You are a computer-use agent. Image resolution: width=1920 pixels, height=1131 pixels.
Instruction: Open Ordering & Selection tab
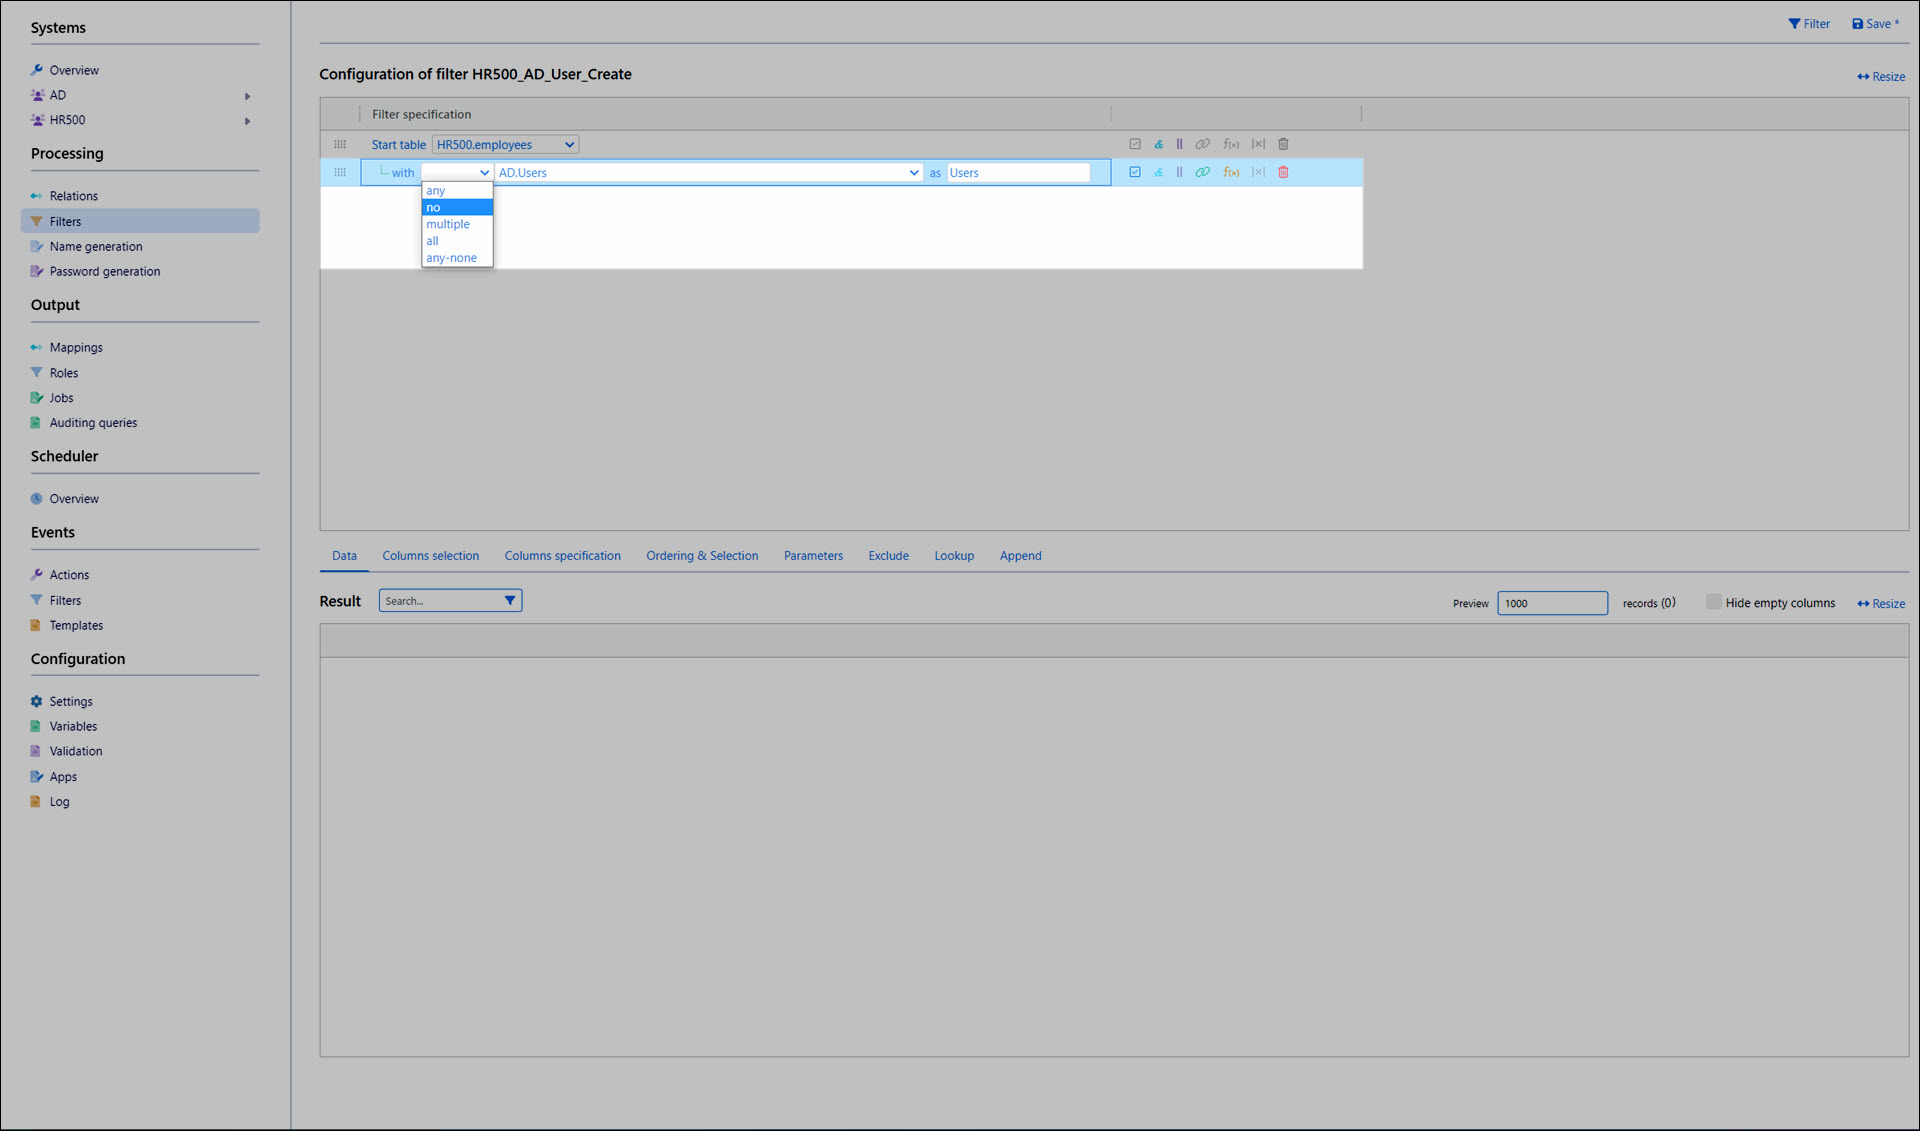click(701, 556)
